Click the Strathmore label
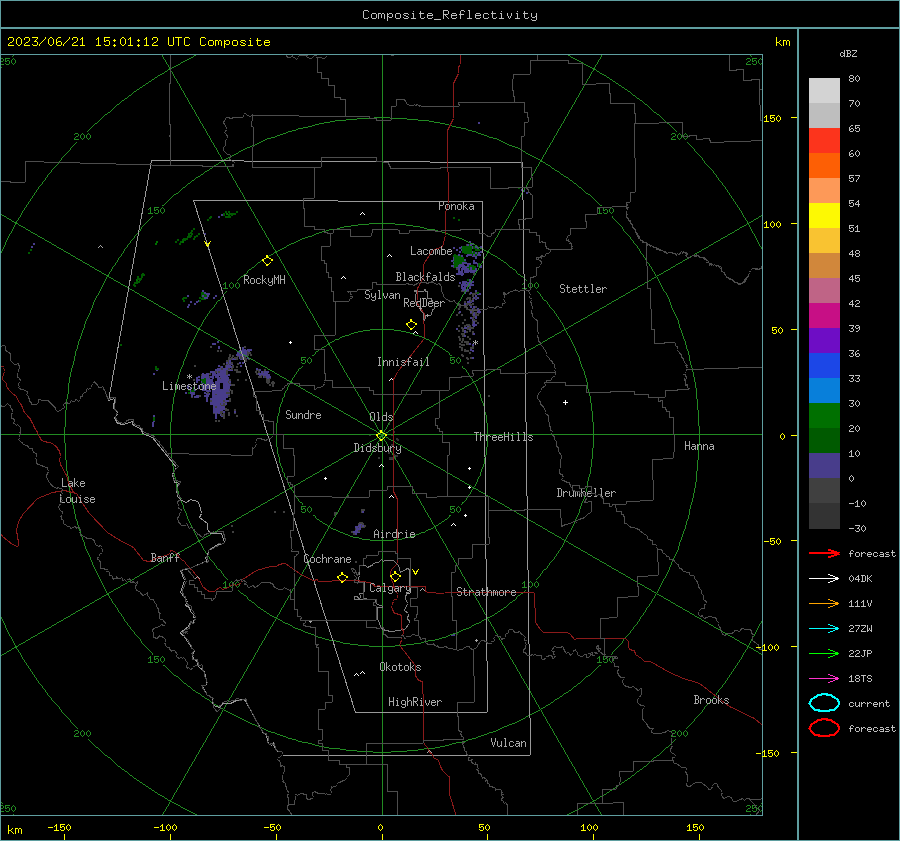 click(x=486, y=592)
